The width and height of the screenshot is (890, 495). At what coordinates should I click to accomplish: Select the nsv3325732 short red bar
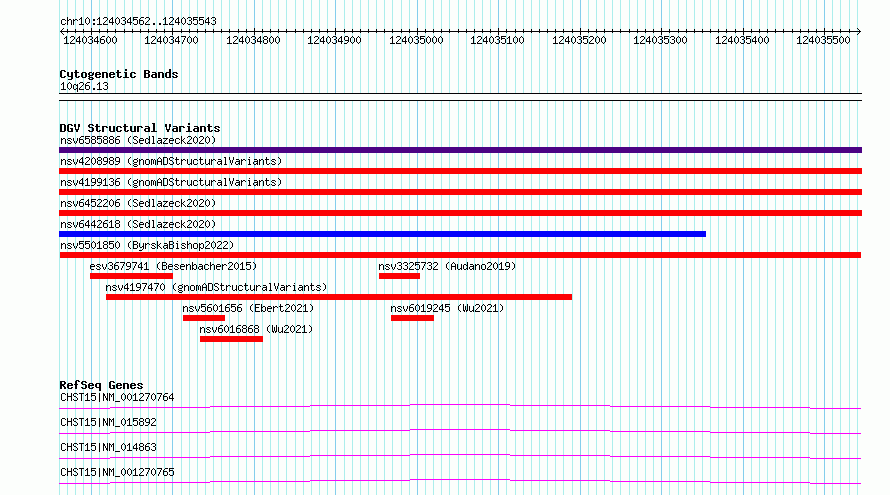400,276
